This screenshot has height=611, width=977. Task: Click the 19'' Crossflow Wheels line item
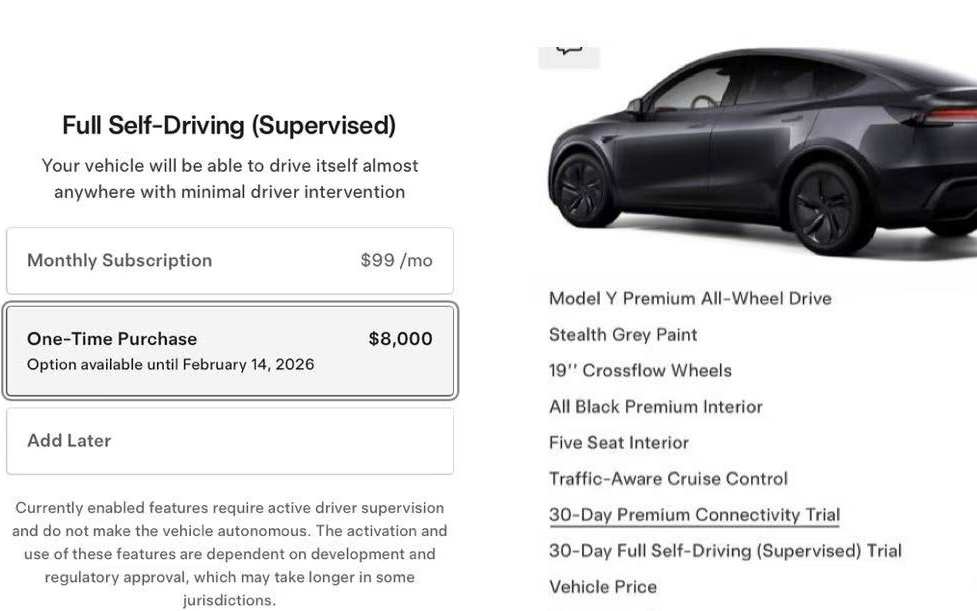[x=640, y=371]
